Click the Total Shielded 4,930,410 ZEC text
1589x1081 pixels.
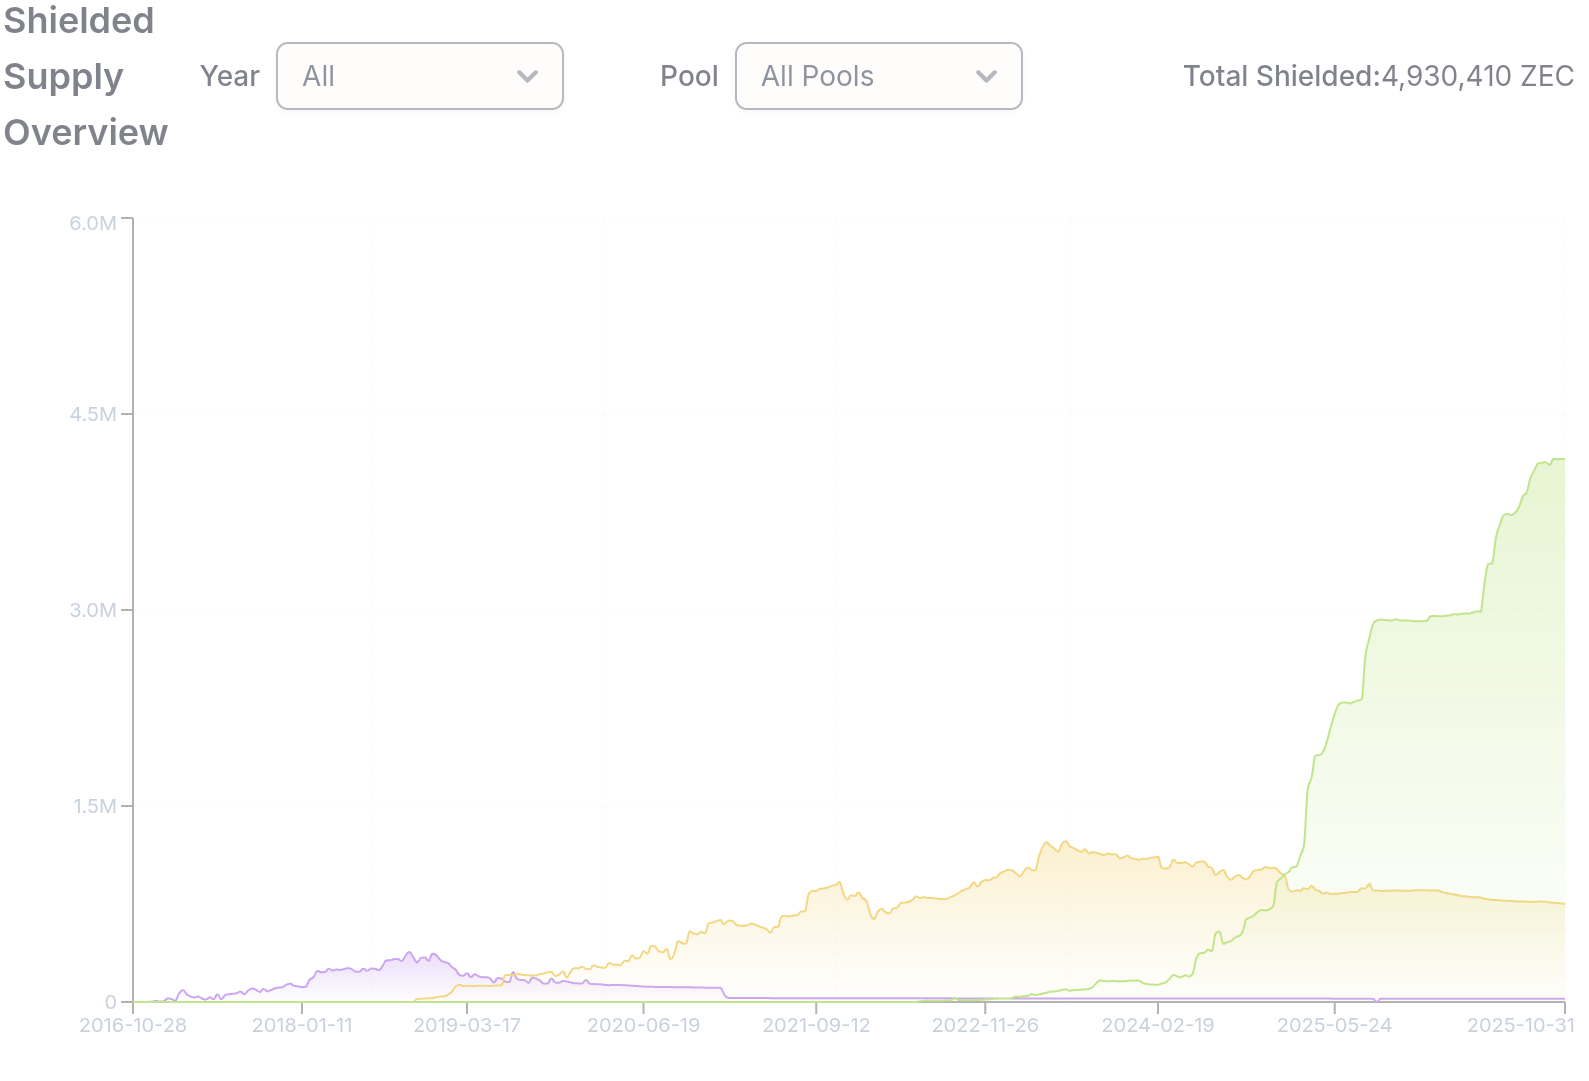click(x=1379, y=76)
